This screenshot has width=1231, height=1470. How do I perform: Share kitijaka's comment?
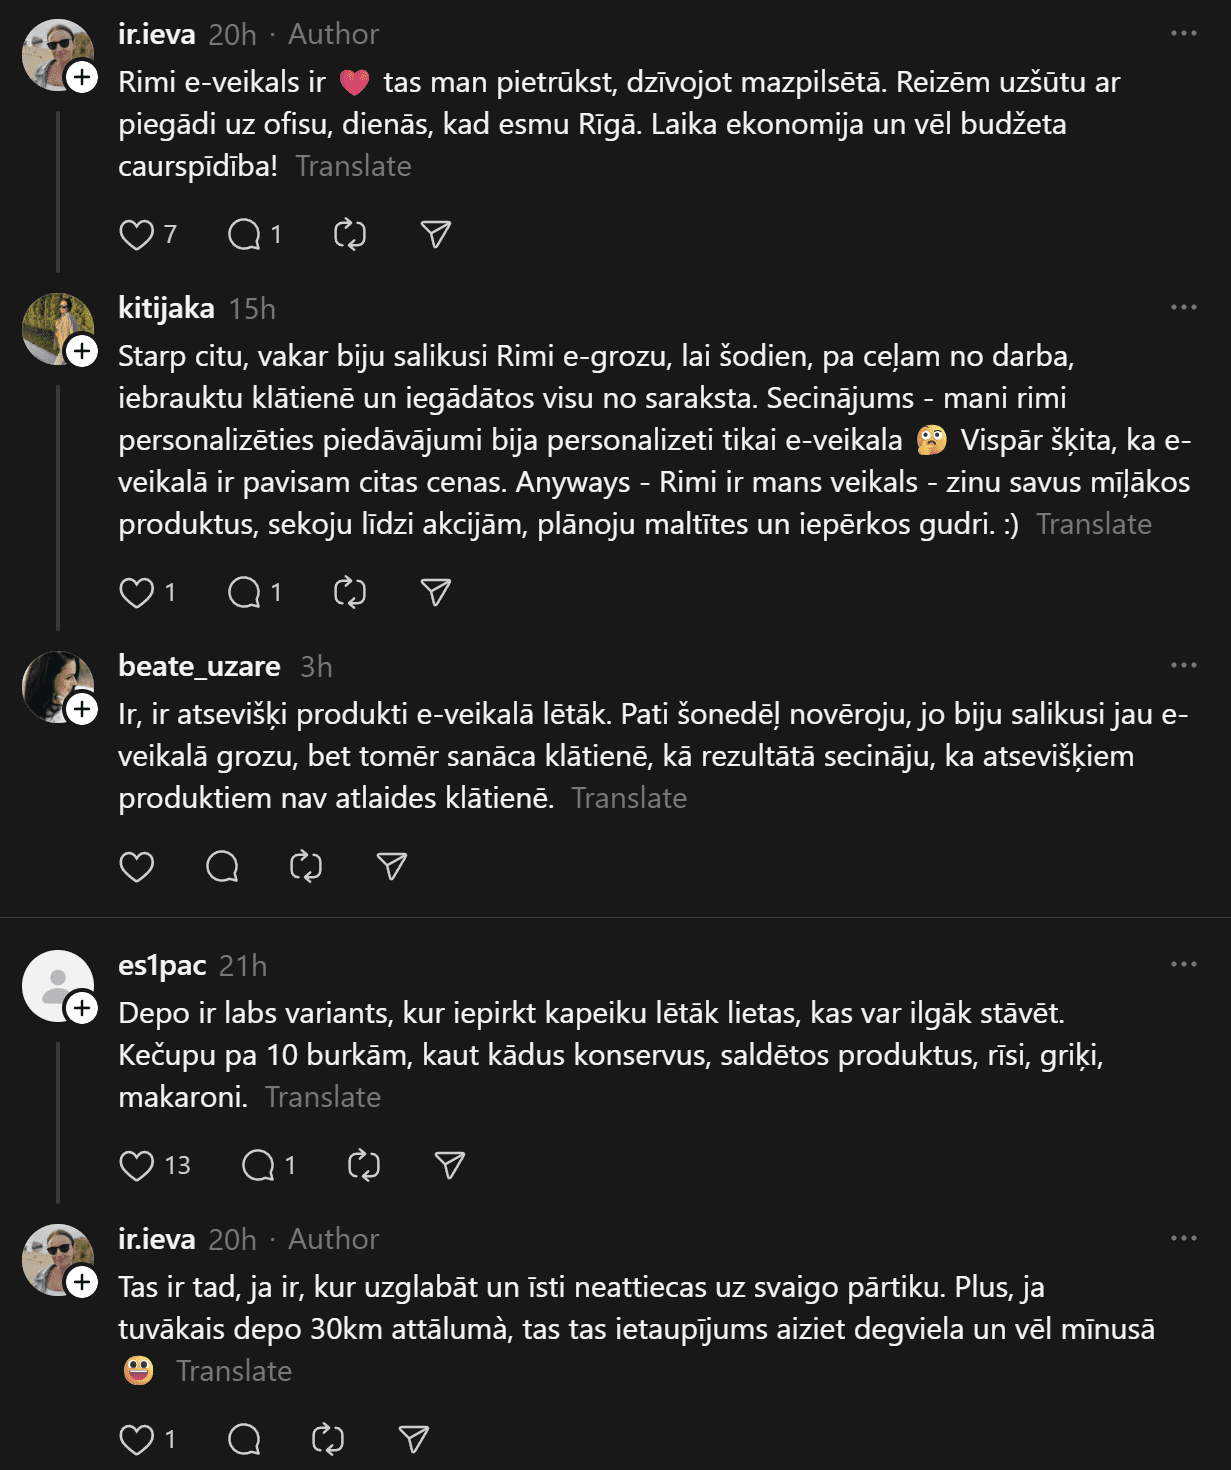(435, 593)
